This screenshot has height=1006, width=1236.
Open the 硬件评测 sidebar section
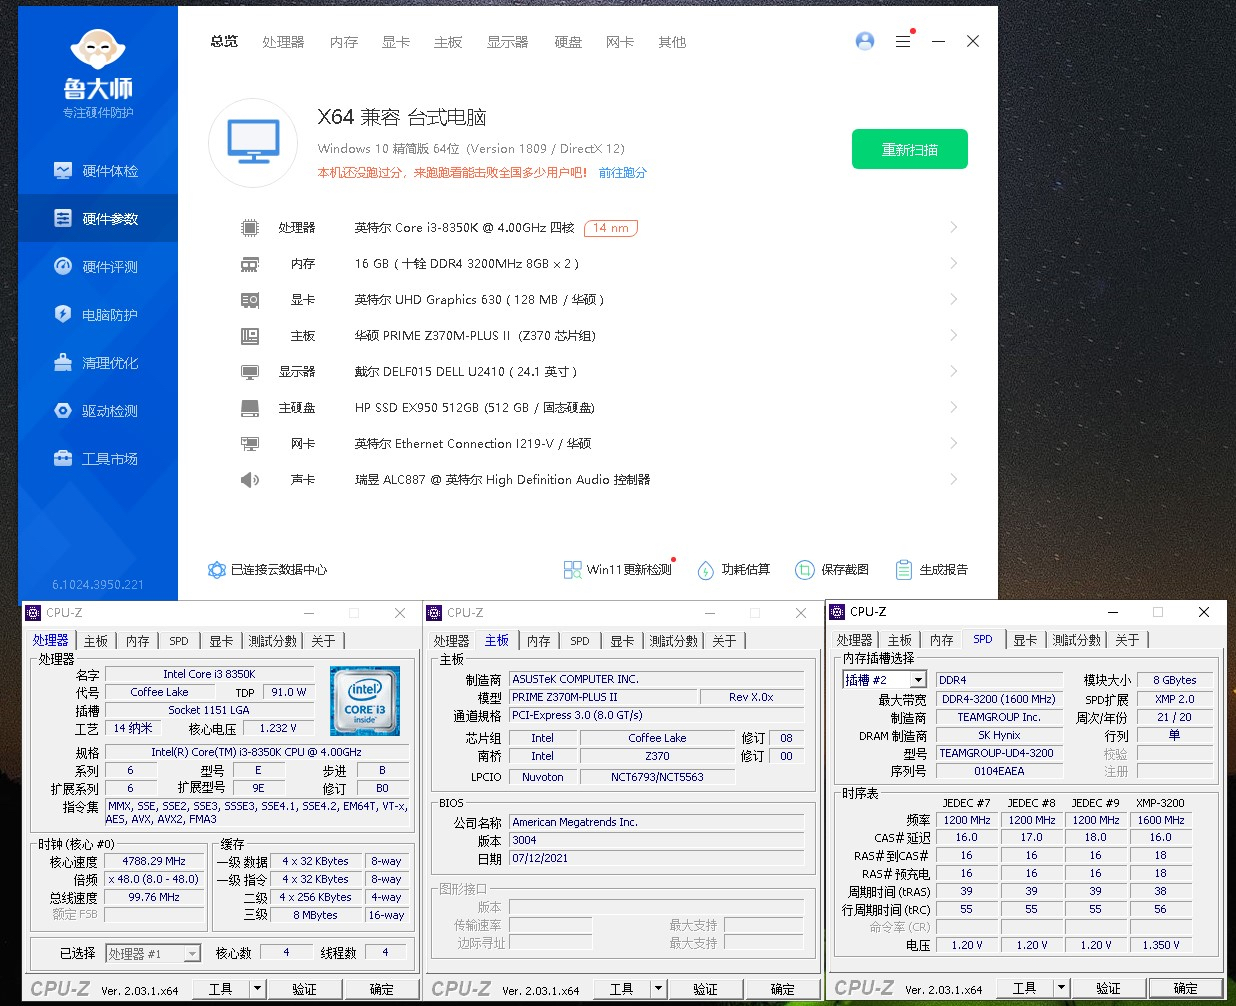(x=97, y=266)
